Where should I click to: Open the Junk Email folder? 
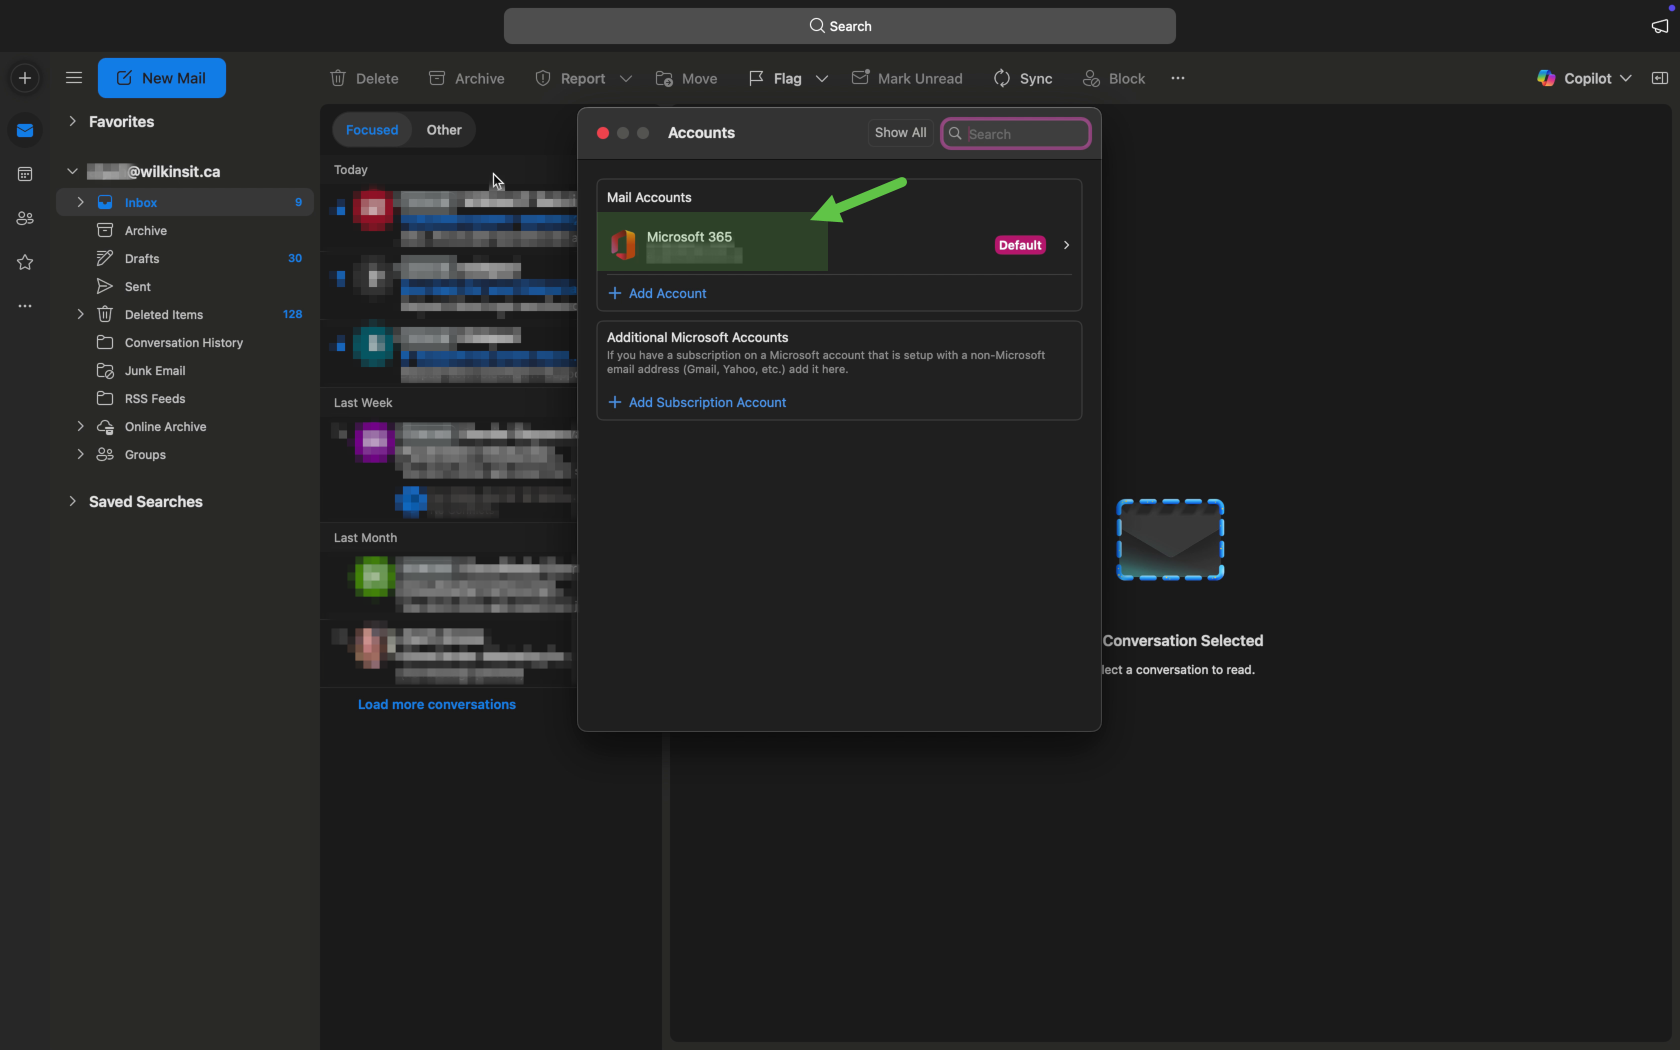[x=155, y=370]
